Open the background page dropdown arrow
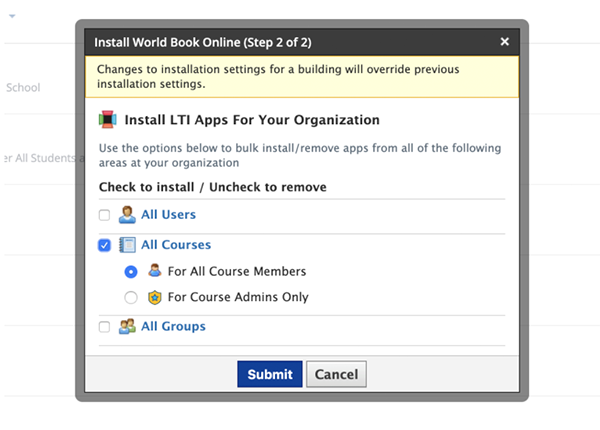The image size is (600, 430). point(12,16)
